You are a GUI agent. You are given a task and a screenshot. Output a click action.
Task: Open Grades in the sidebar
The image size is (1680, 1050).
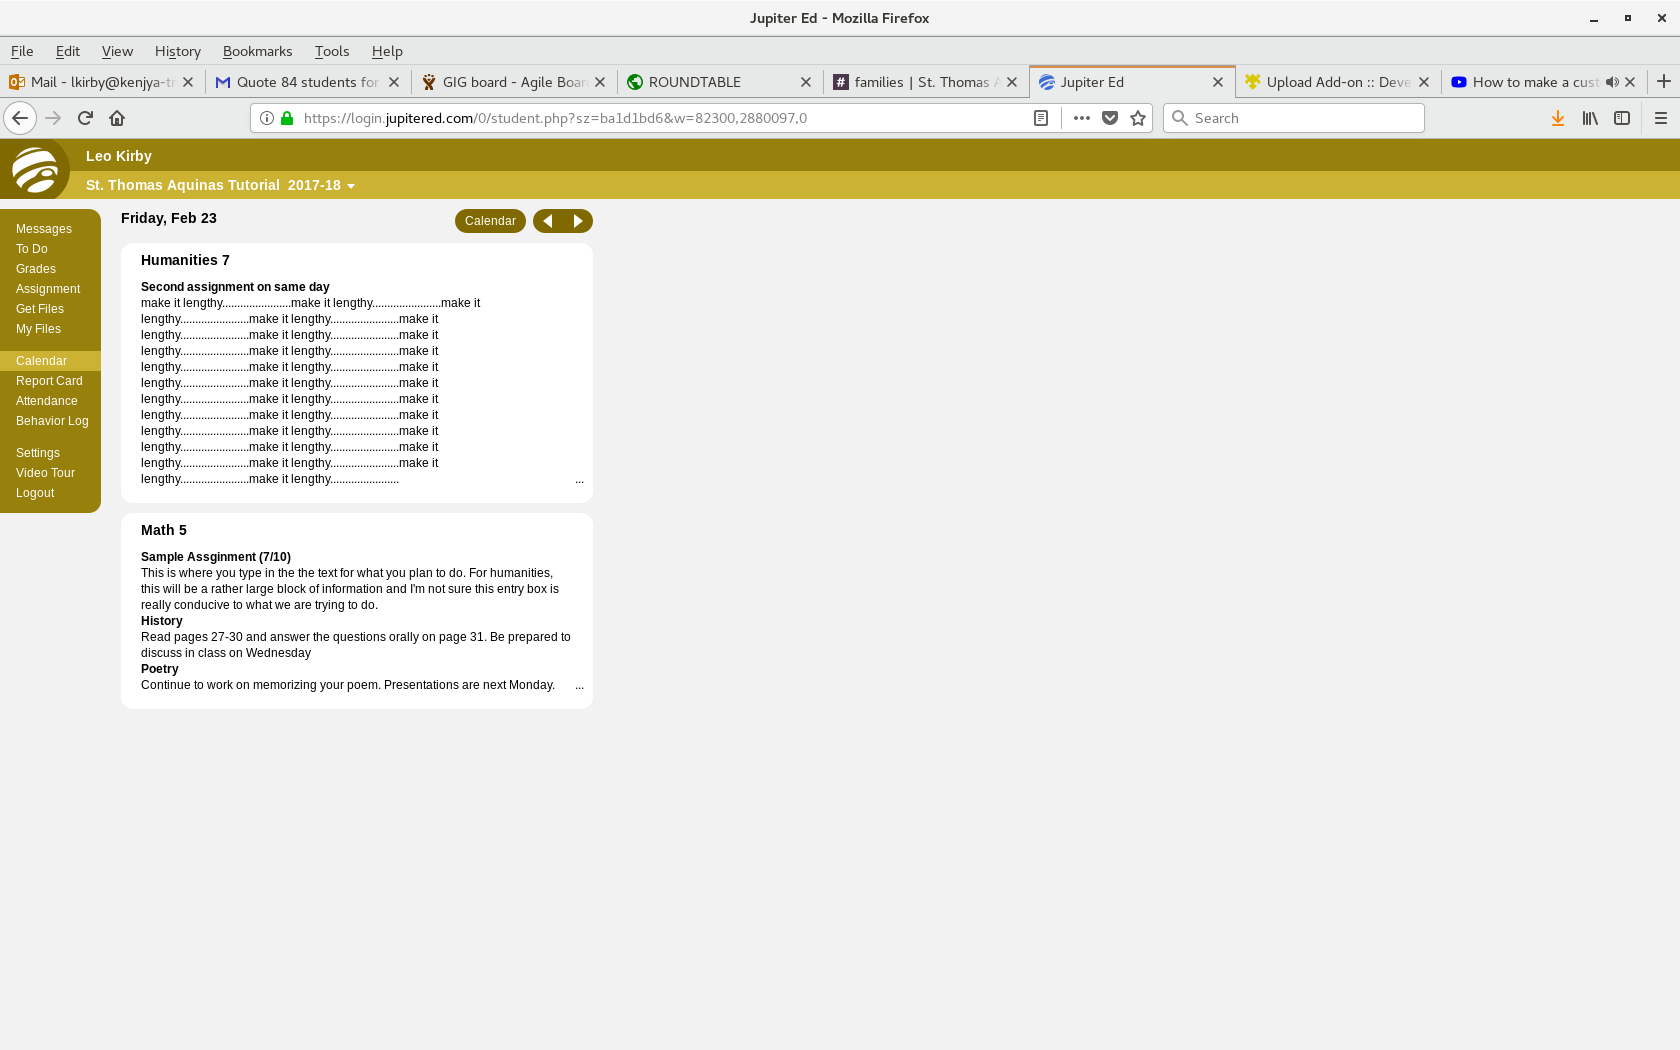(36, 269)
